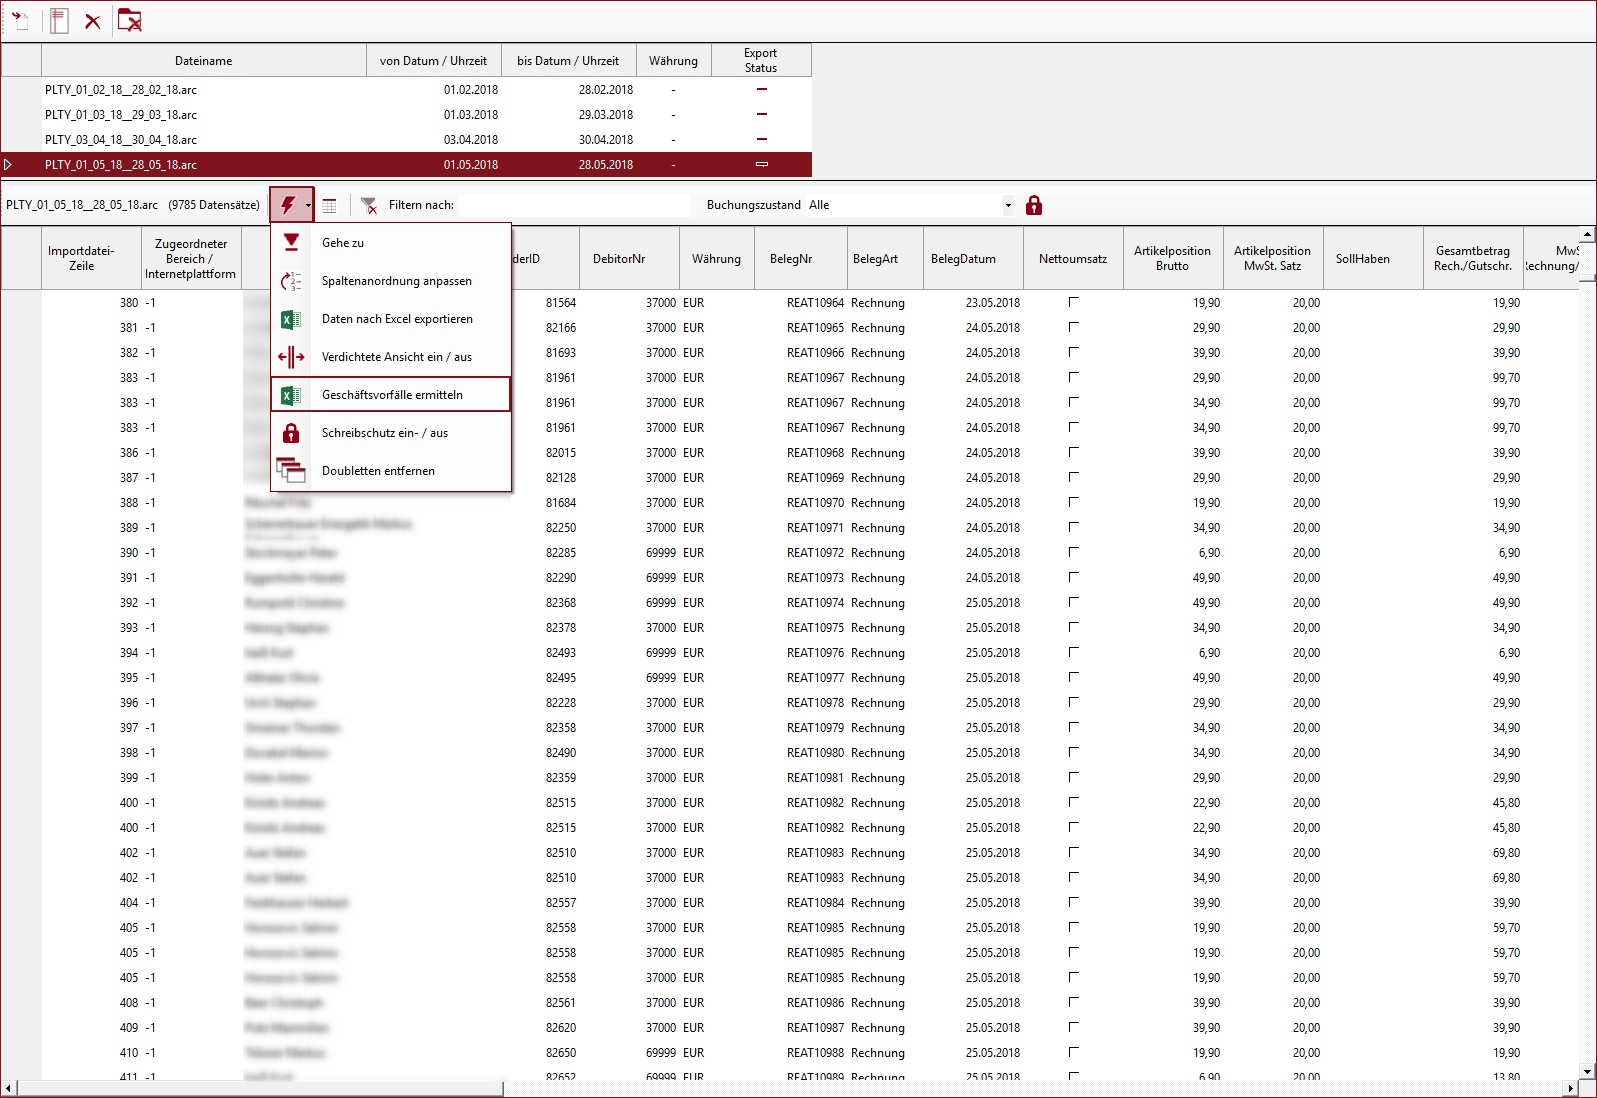The height and width of the screenshot is (1098, 1597).
Task: Click the BelegDatum column header
Action: click(963, 259)
